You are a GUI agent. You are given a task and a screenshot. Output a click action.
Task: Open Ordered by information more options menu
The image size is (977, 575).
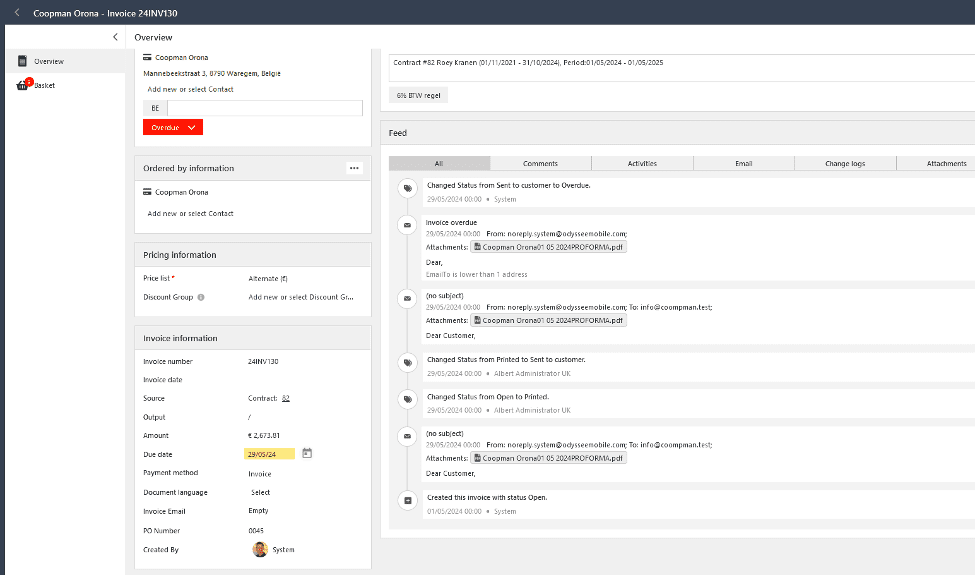354,168
